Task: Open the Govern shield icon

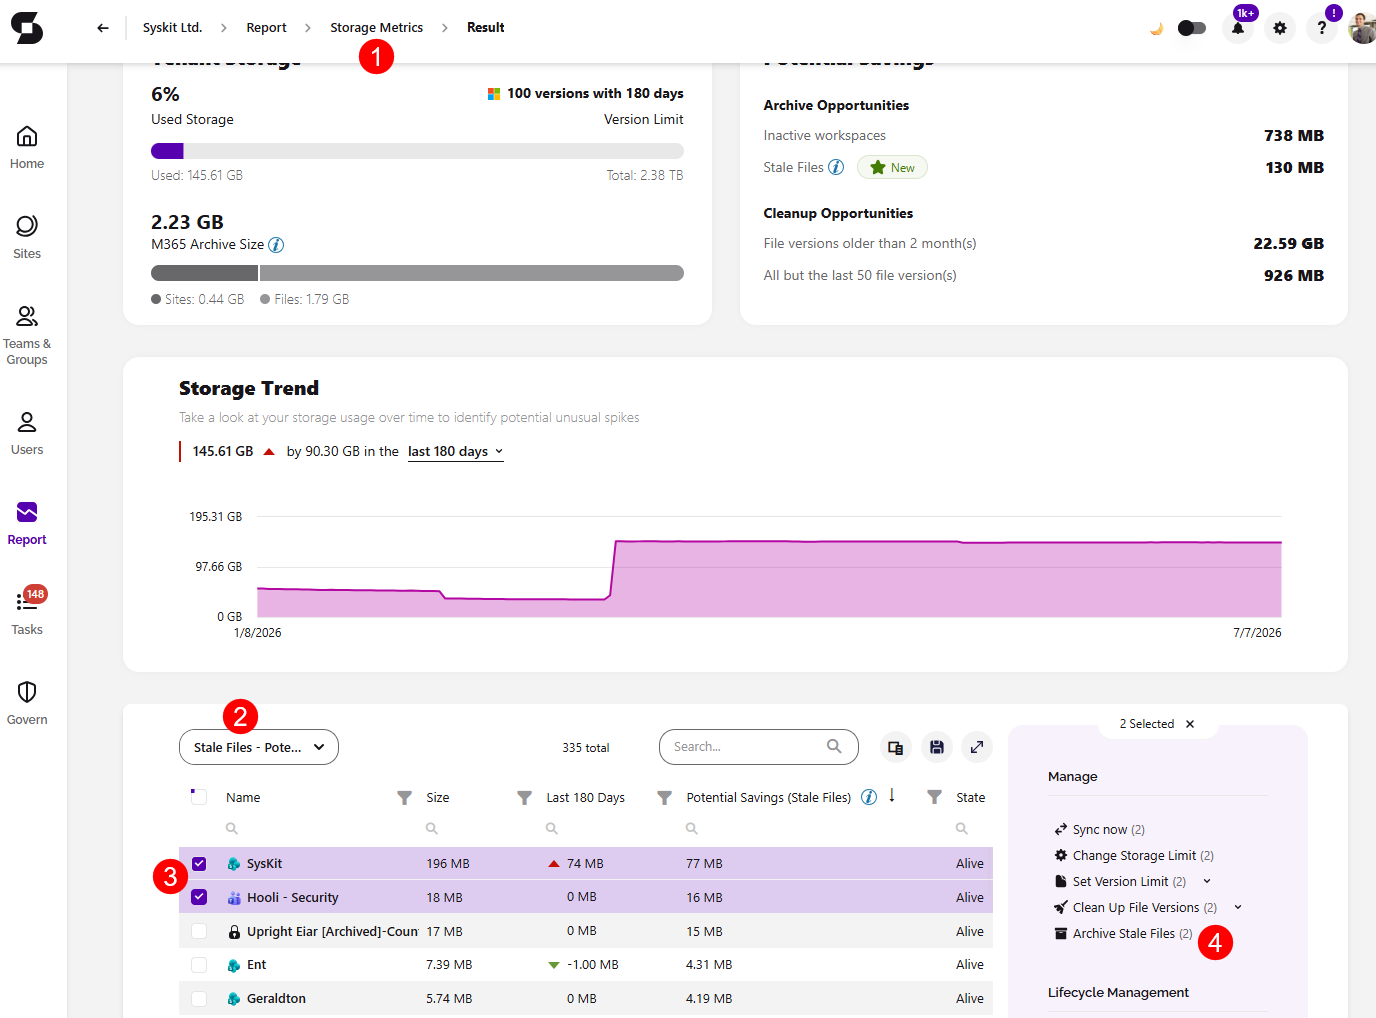Action: [27, 692]
